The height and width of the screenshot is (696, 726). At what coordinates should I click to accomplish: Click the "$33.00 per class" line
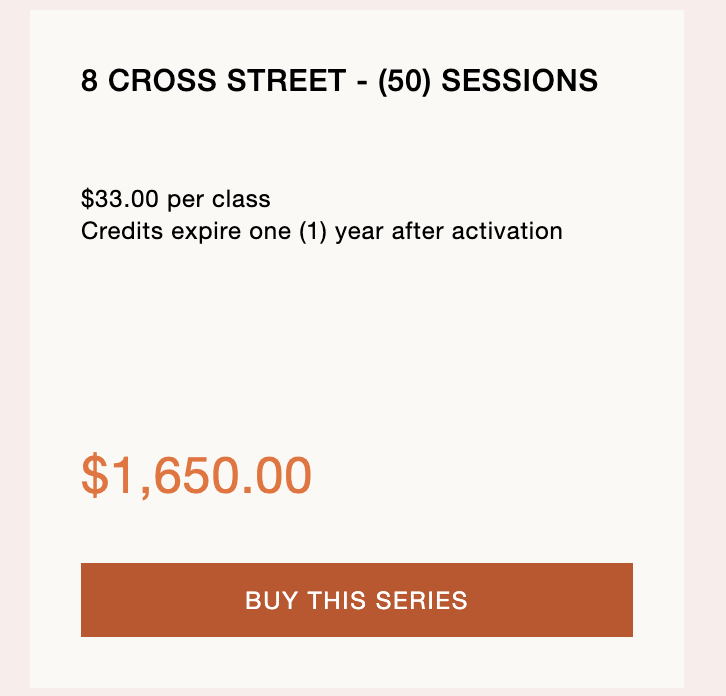point(175,199)
